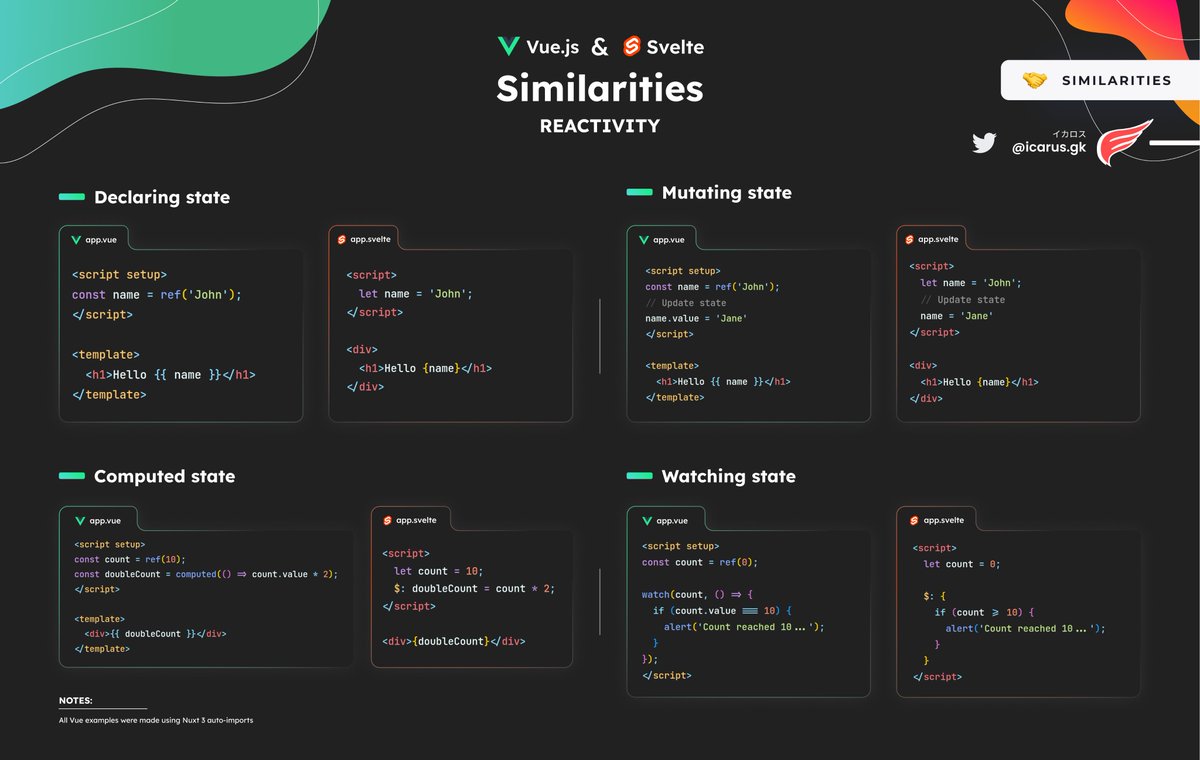Click the line '<div>{doubleCount}</div>'

454,641
